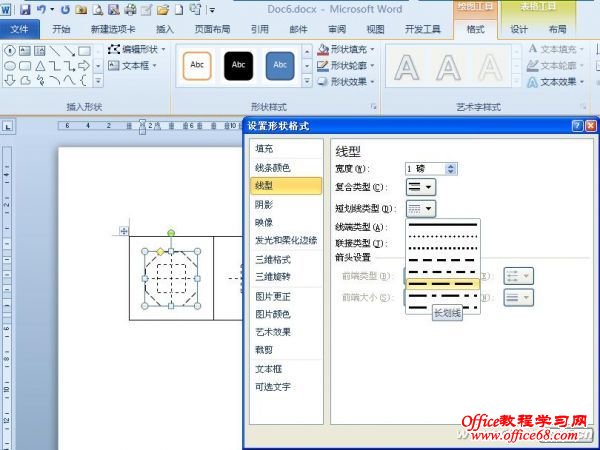Click the help button of the dialog

[x=577, y=126]
